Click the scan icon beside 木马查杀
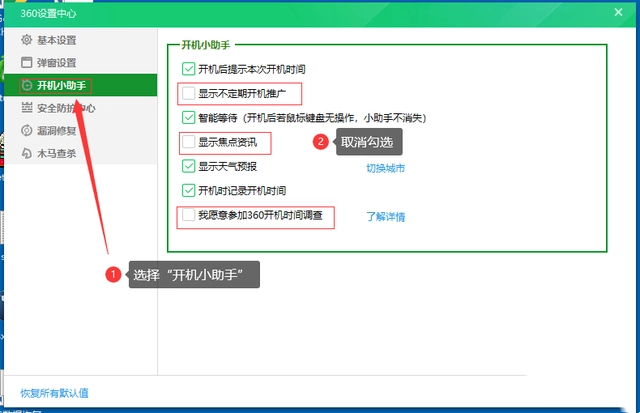640x413 pixels. 27,153
